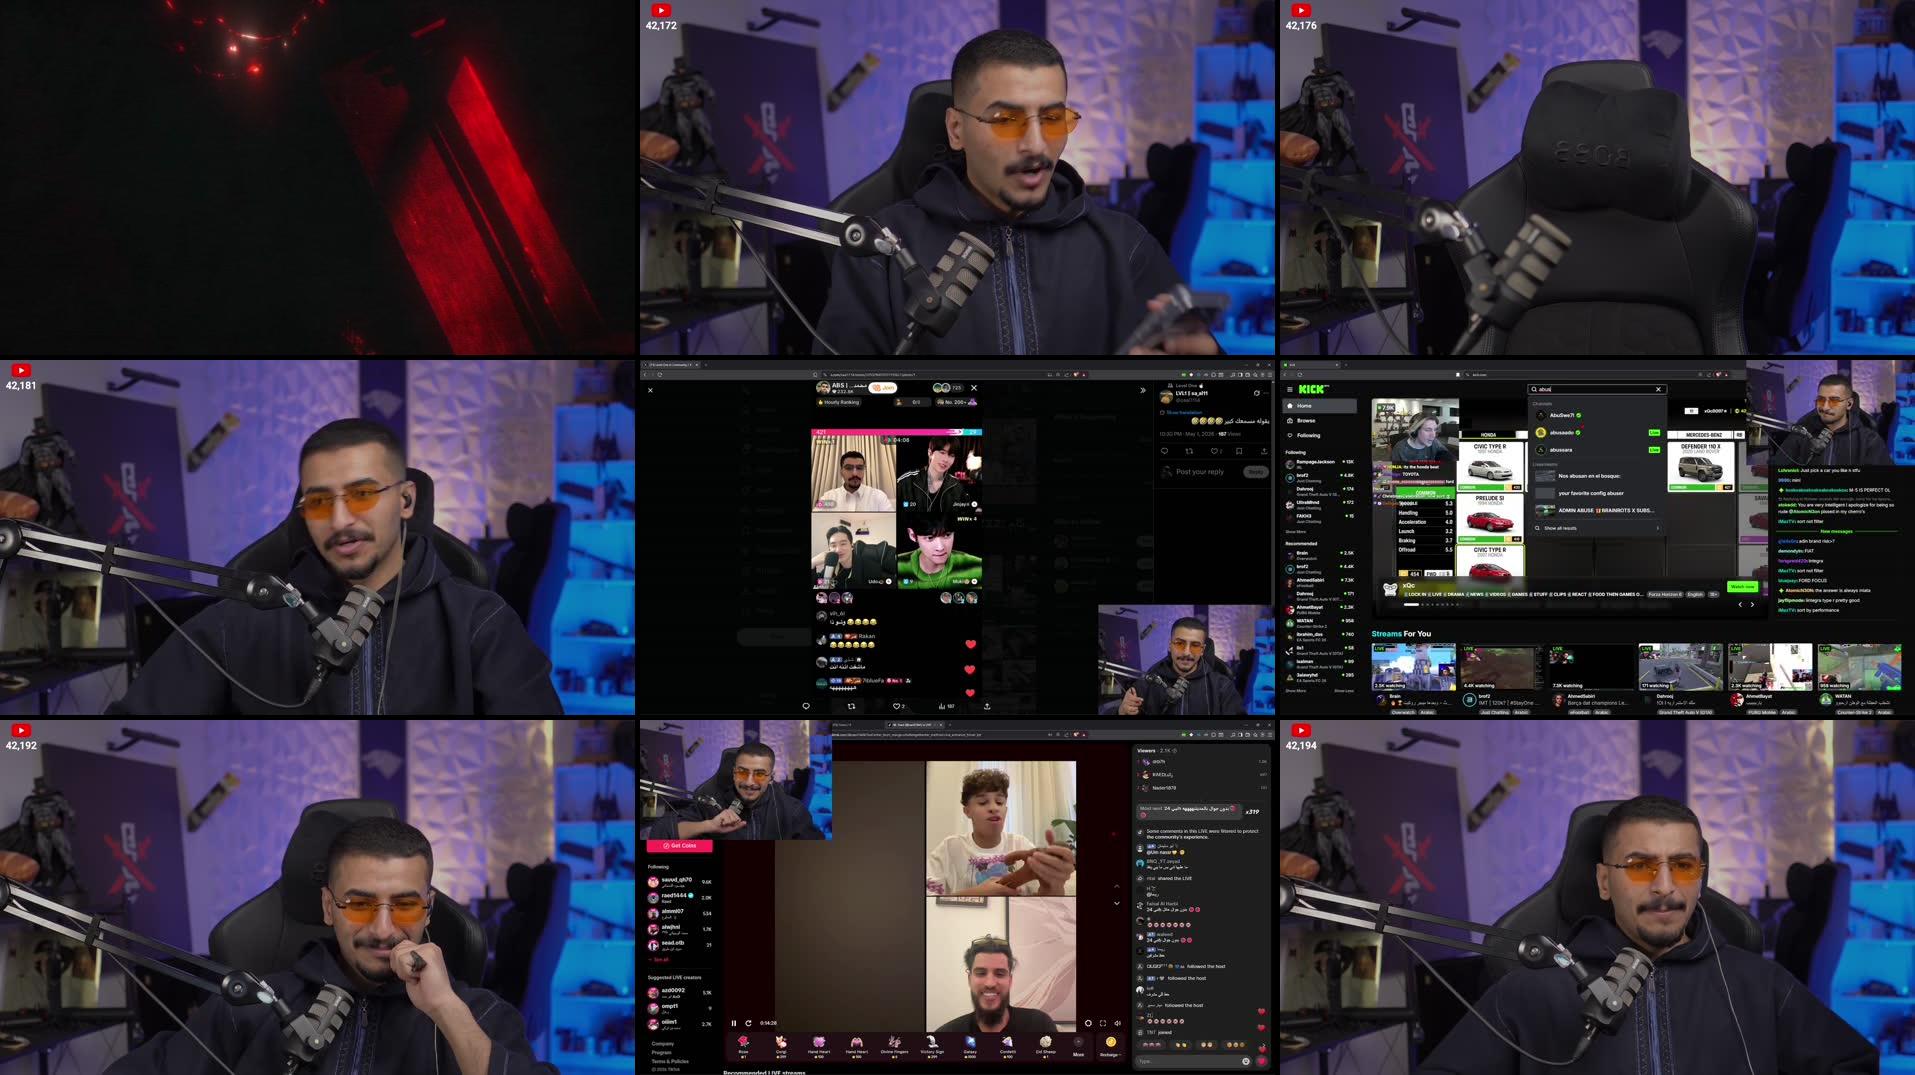This screenshot has width=1915, height=1075.
Task: Reload the TikTok live stream player
Action: [748, 1023]
